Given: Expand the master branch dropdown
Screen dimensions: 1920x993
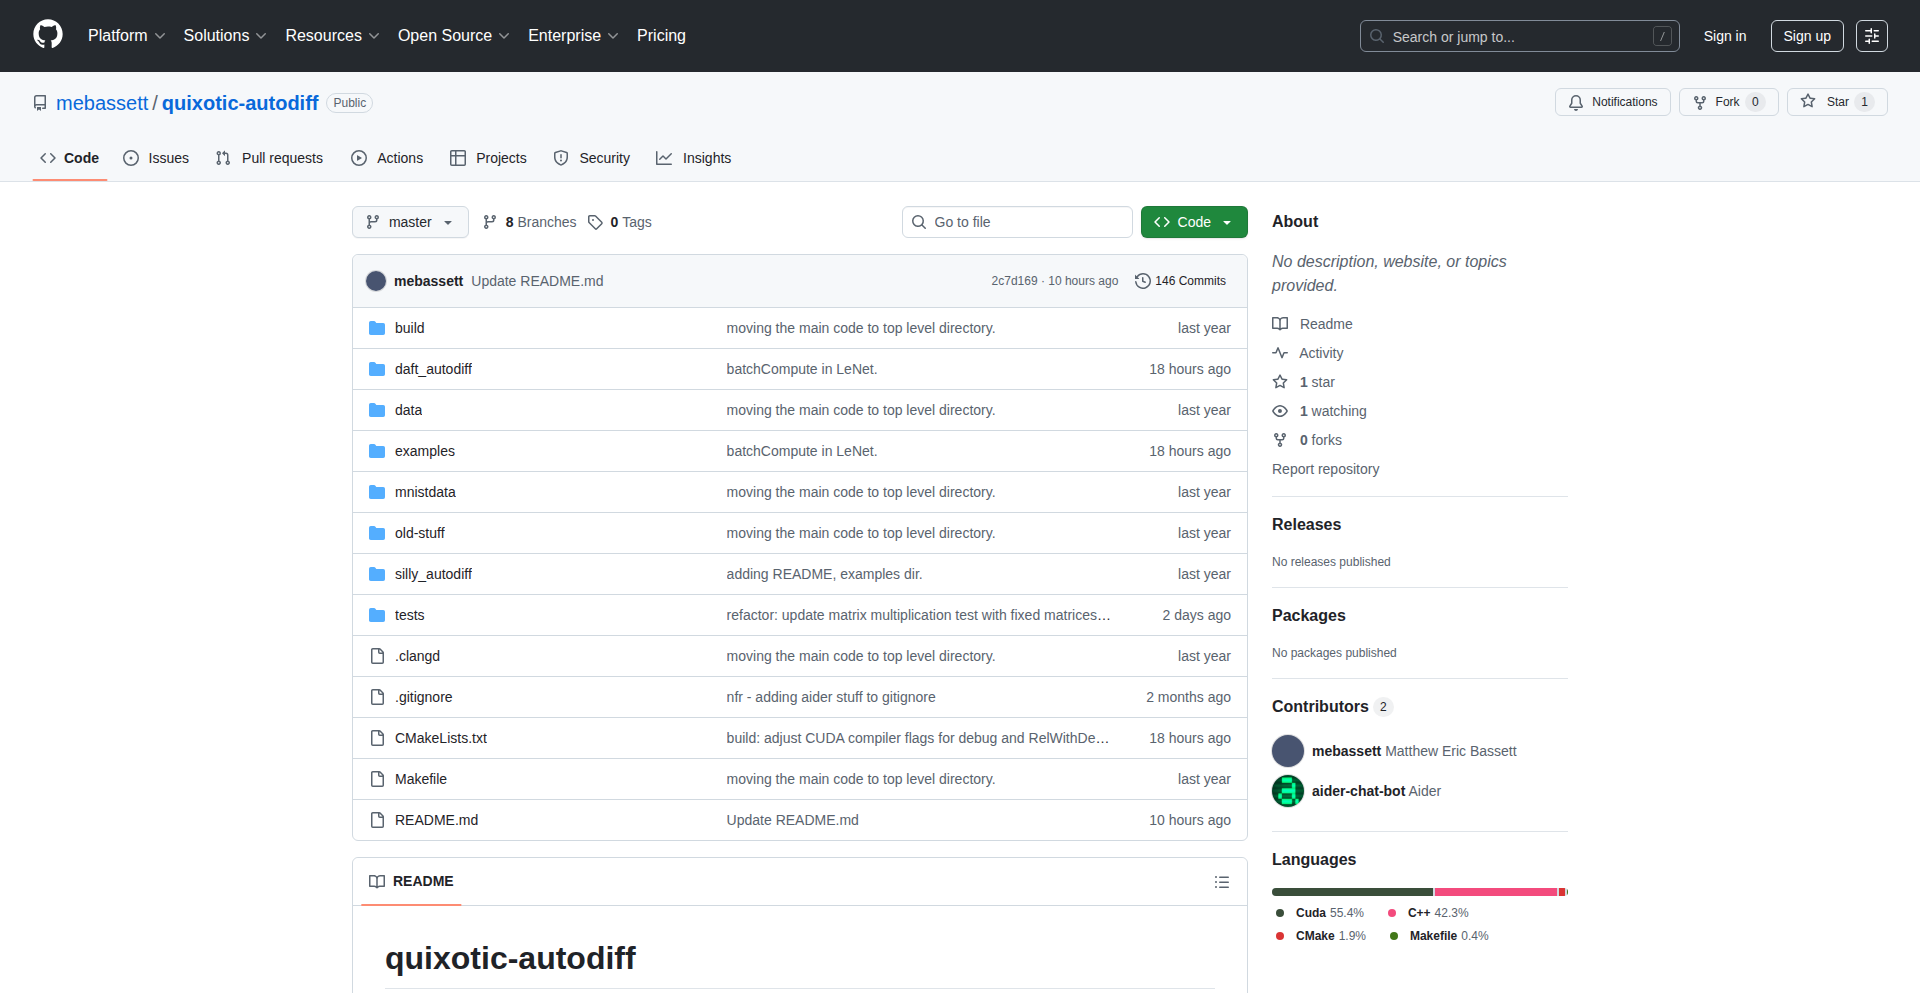Looking at the screenshot, I should [x=410, y=222].
